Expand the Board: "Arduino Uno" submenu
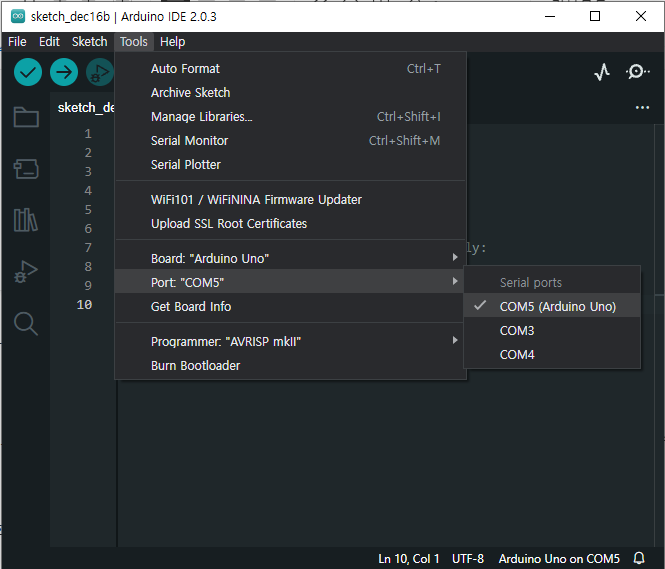 pos(291,258)
